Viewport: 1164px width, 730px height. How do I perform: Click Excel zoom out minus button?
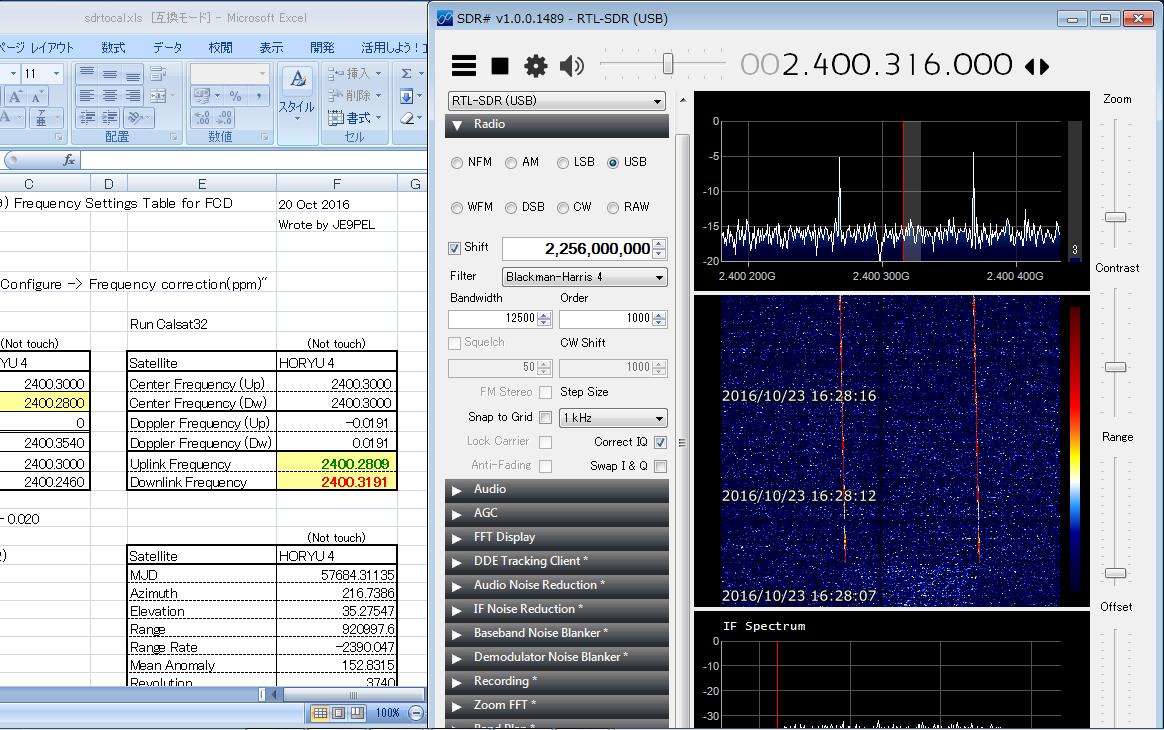coord(416,713)
